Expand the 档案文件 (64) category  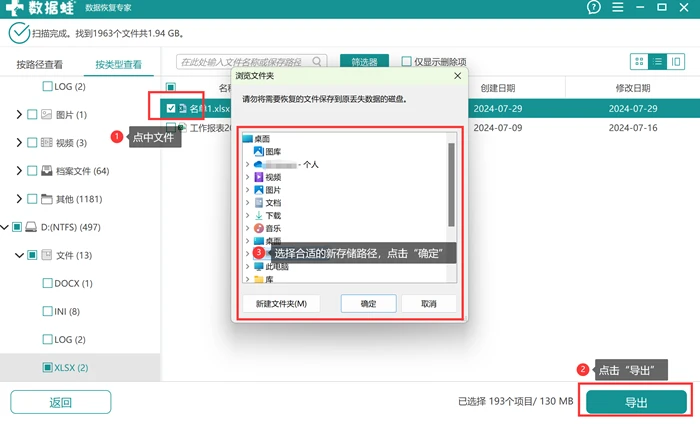19,171
